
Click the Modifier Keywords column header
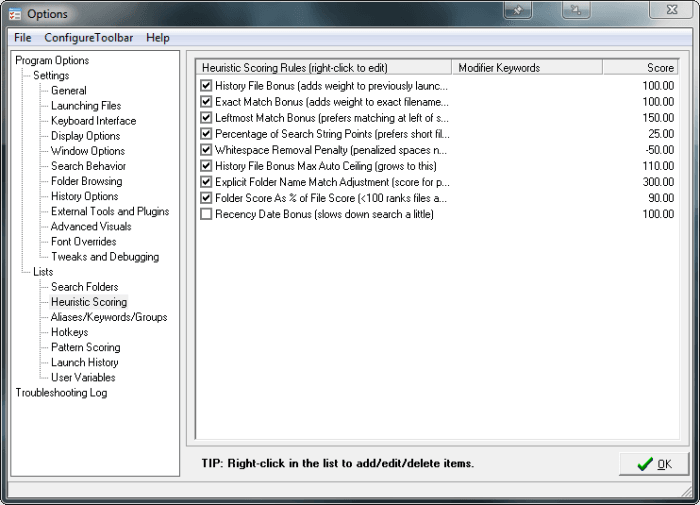tap(527, 68)
